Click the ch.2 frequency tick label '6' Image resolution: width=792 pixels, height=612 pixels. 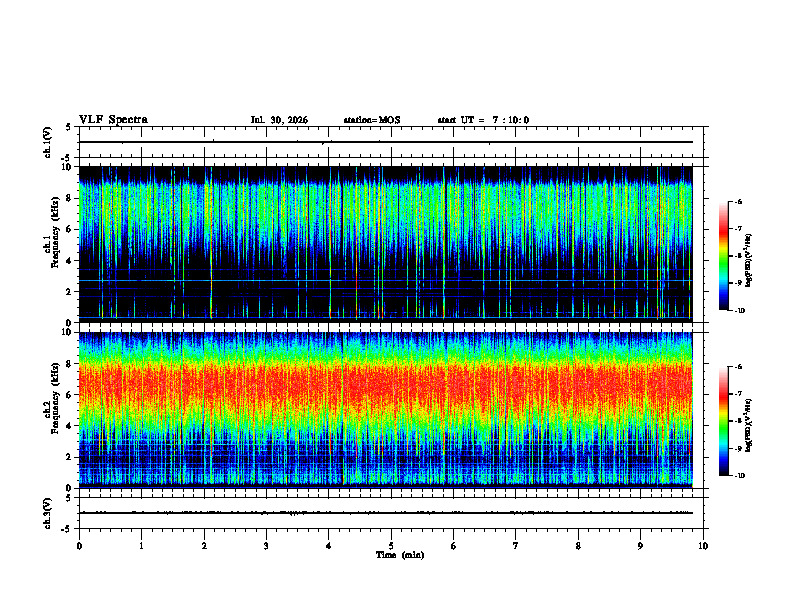point(70,395)
